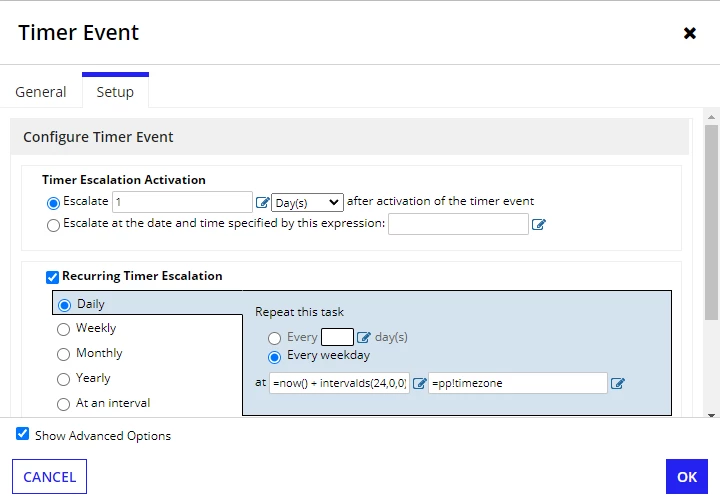
Task: Open expression editor for escalation date expression
Action: pos(538,224)
